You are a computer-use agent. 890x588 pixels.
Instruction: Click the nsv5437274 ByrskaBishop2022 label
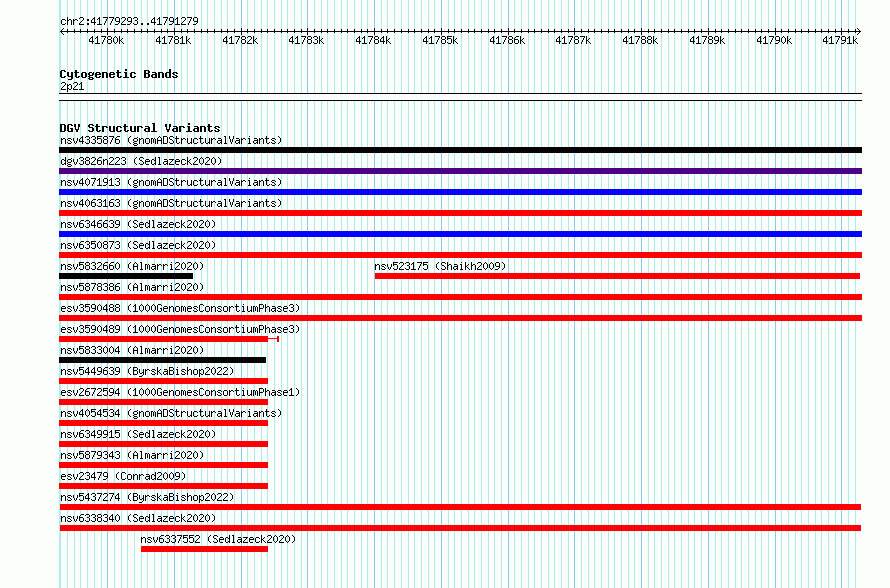pos(147,497)
